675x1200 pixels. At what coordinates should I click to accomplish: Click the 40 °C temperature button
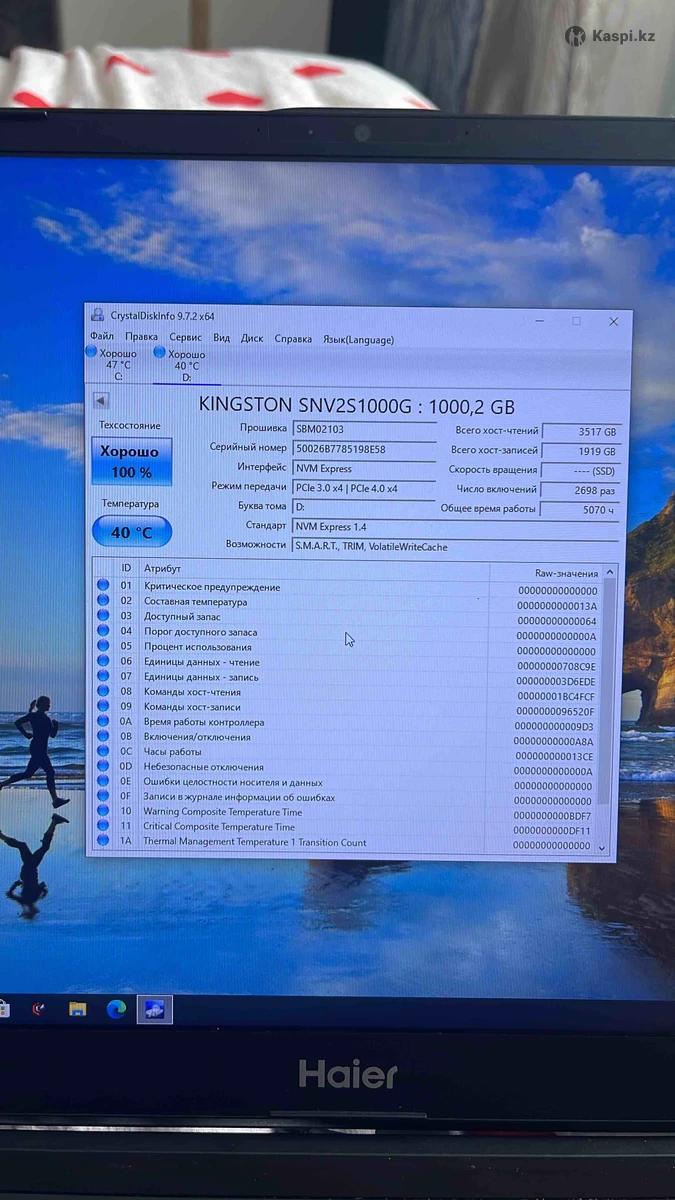pos(132,532)
